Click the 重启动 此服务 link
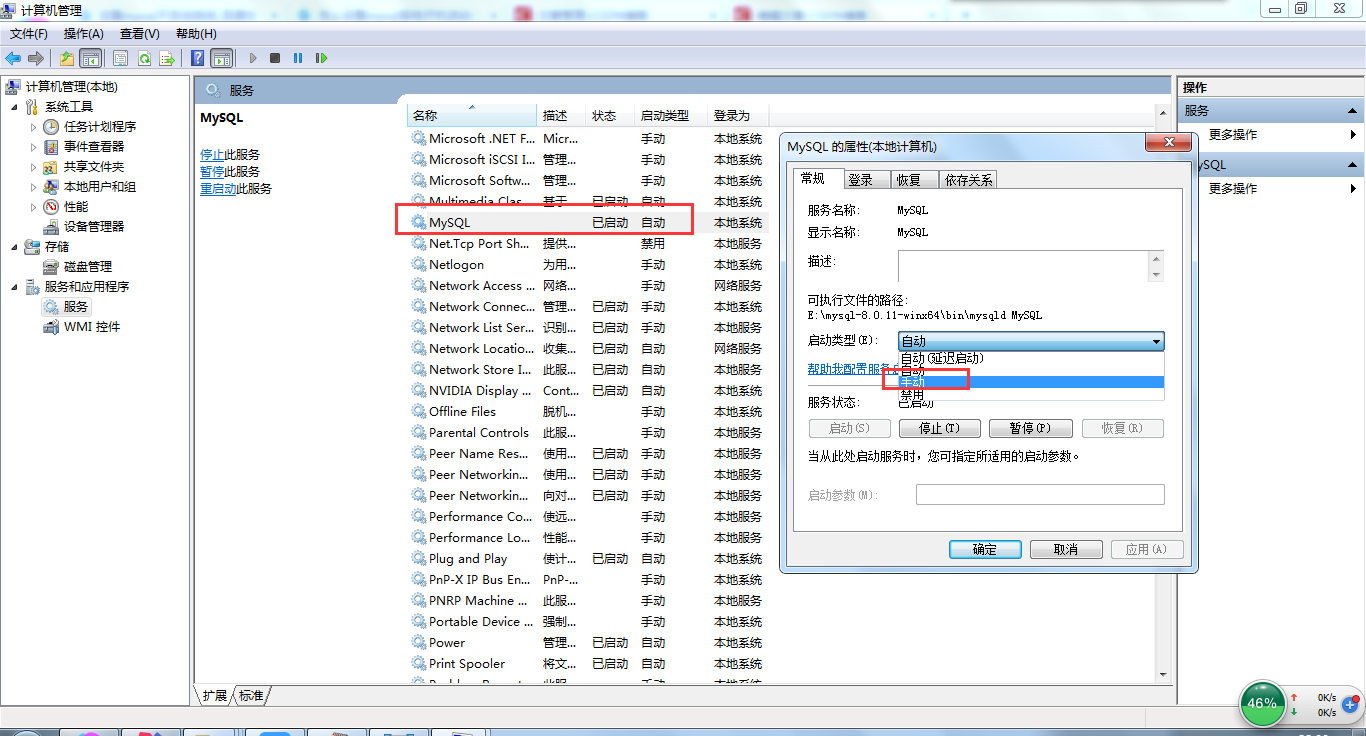The image size is (1366, 736). pyautogui.click(x=218, y=189)
